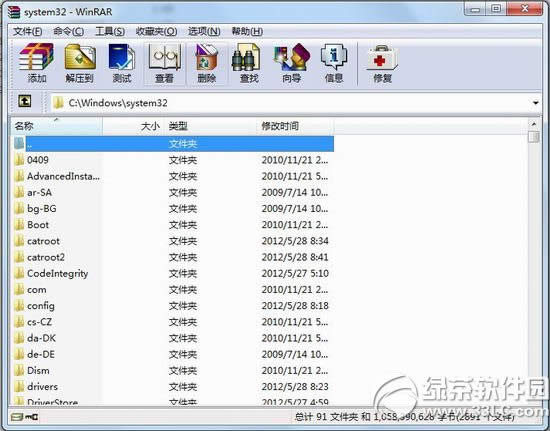Image resolution: width=550 pixels, height=431 pixels.
Task: Open the Tools (工具) menu
Action: pos(110,32)
